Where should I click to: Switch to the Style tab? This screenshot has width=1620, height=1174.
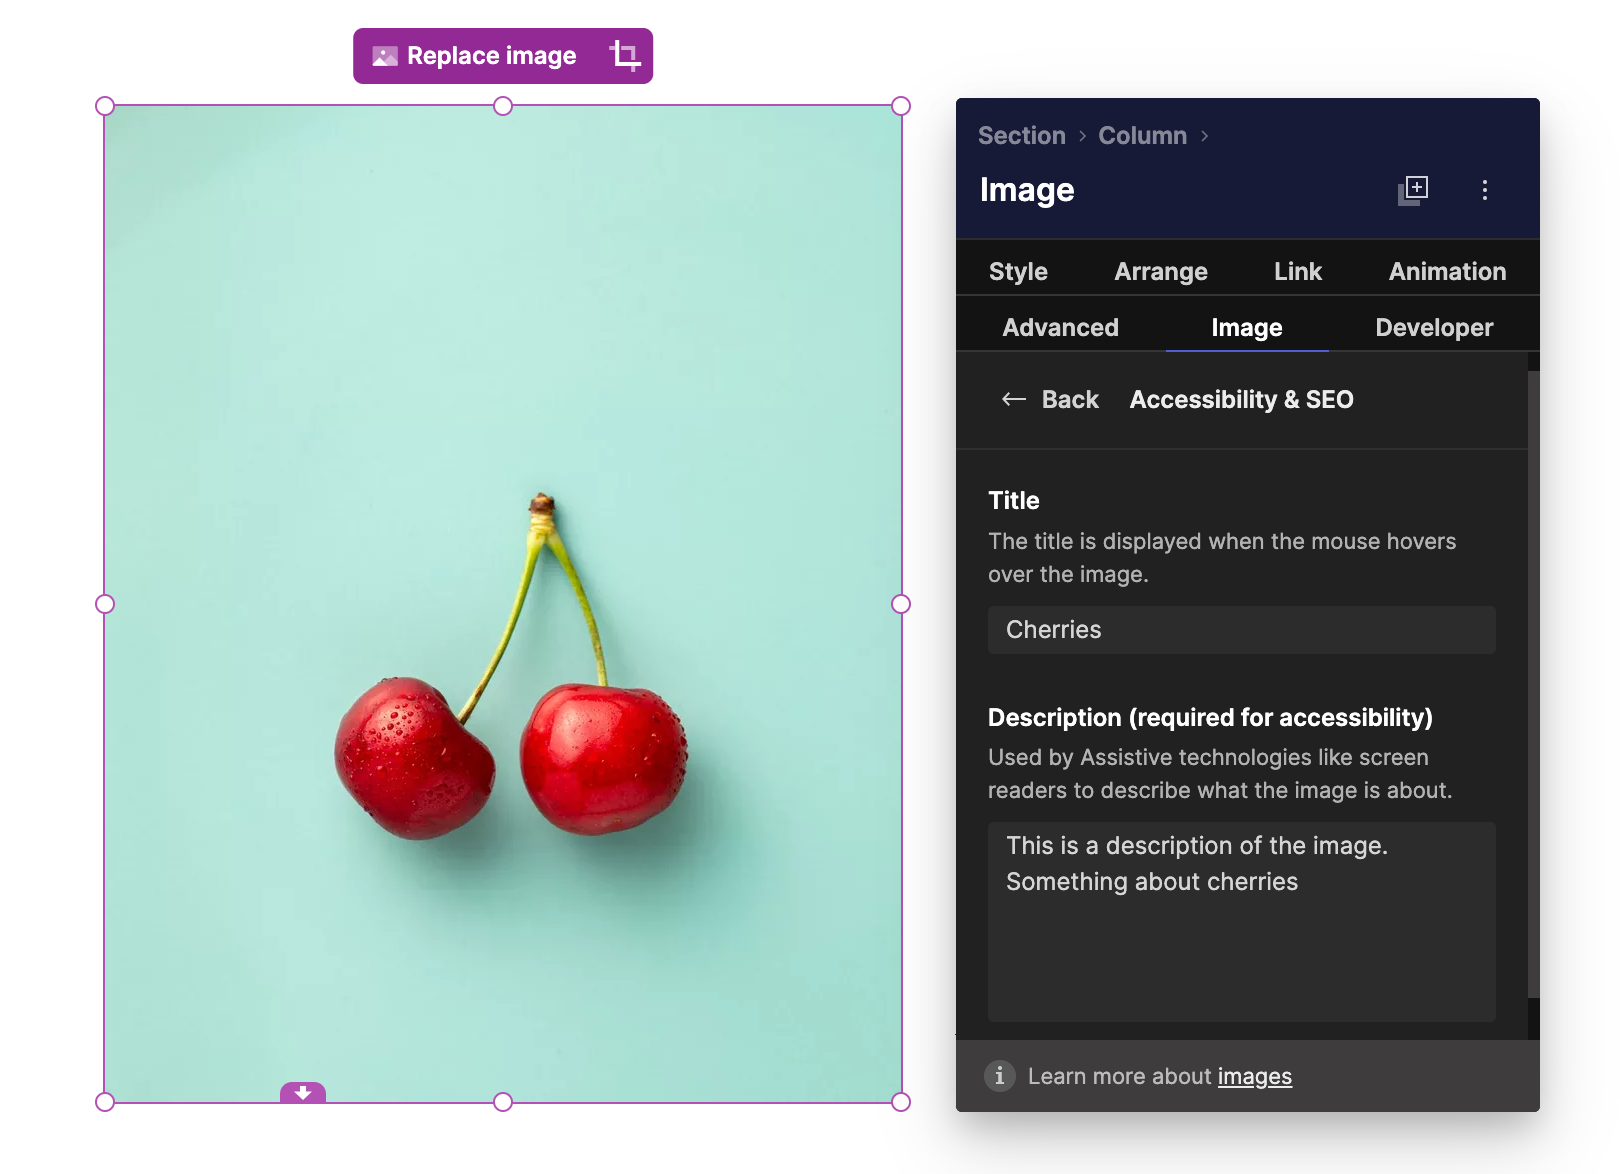coord(1018,270)
